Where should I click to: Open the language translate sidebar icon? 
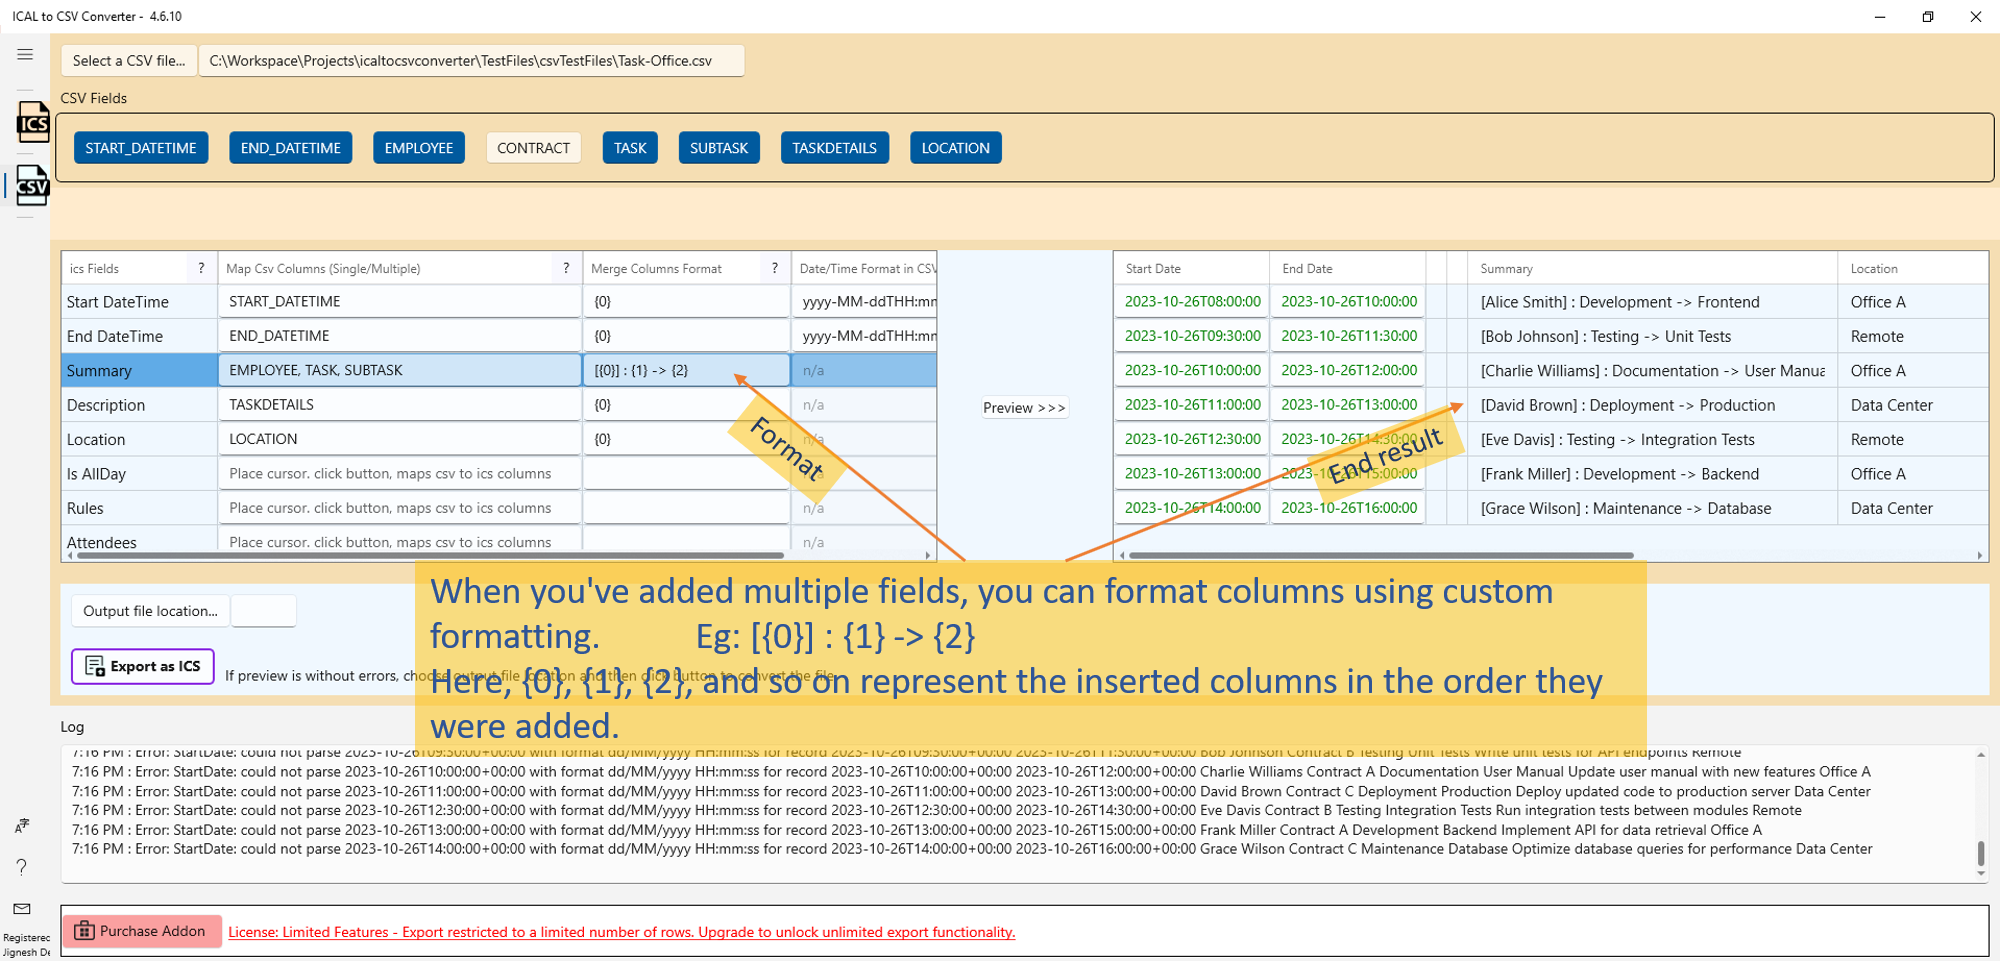[22, 826]
